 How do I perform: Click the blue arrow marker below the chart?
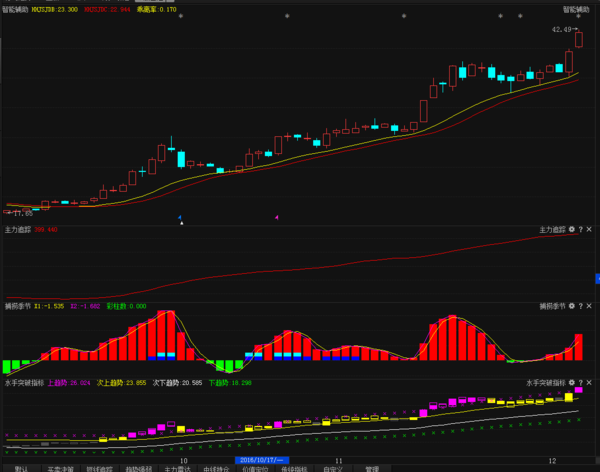(x=180, y=217)
